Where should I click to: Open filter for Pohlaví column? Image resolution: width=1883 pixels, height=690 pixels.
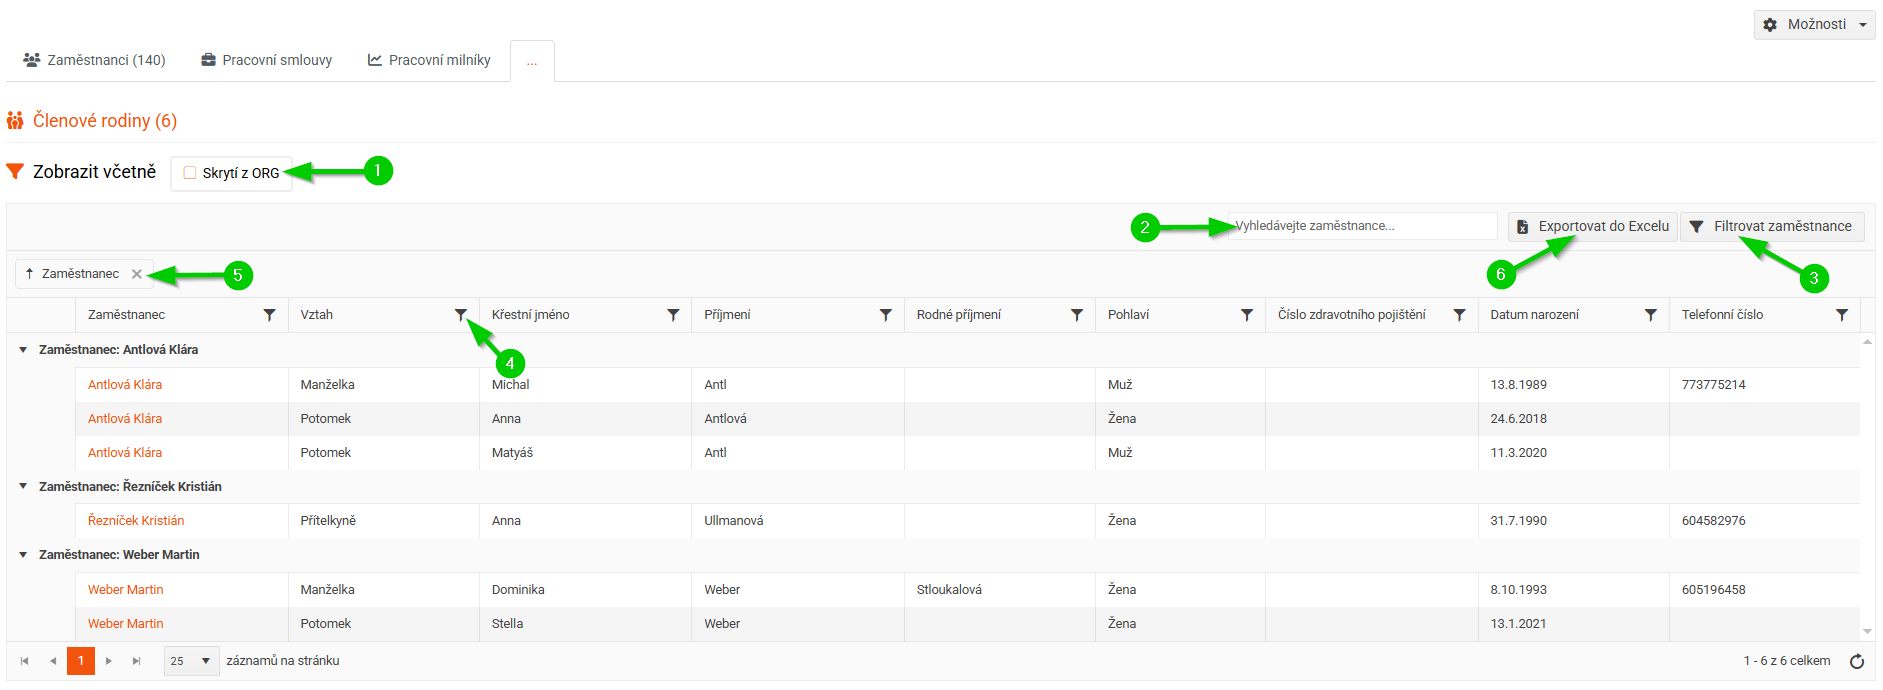1246,315
